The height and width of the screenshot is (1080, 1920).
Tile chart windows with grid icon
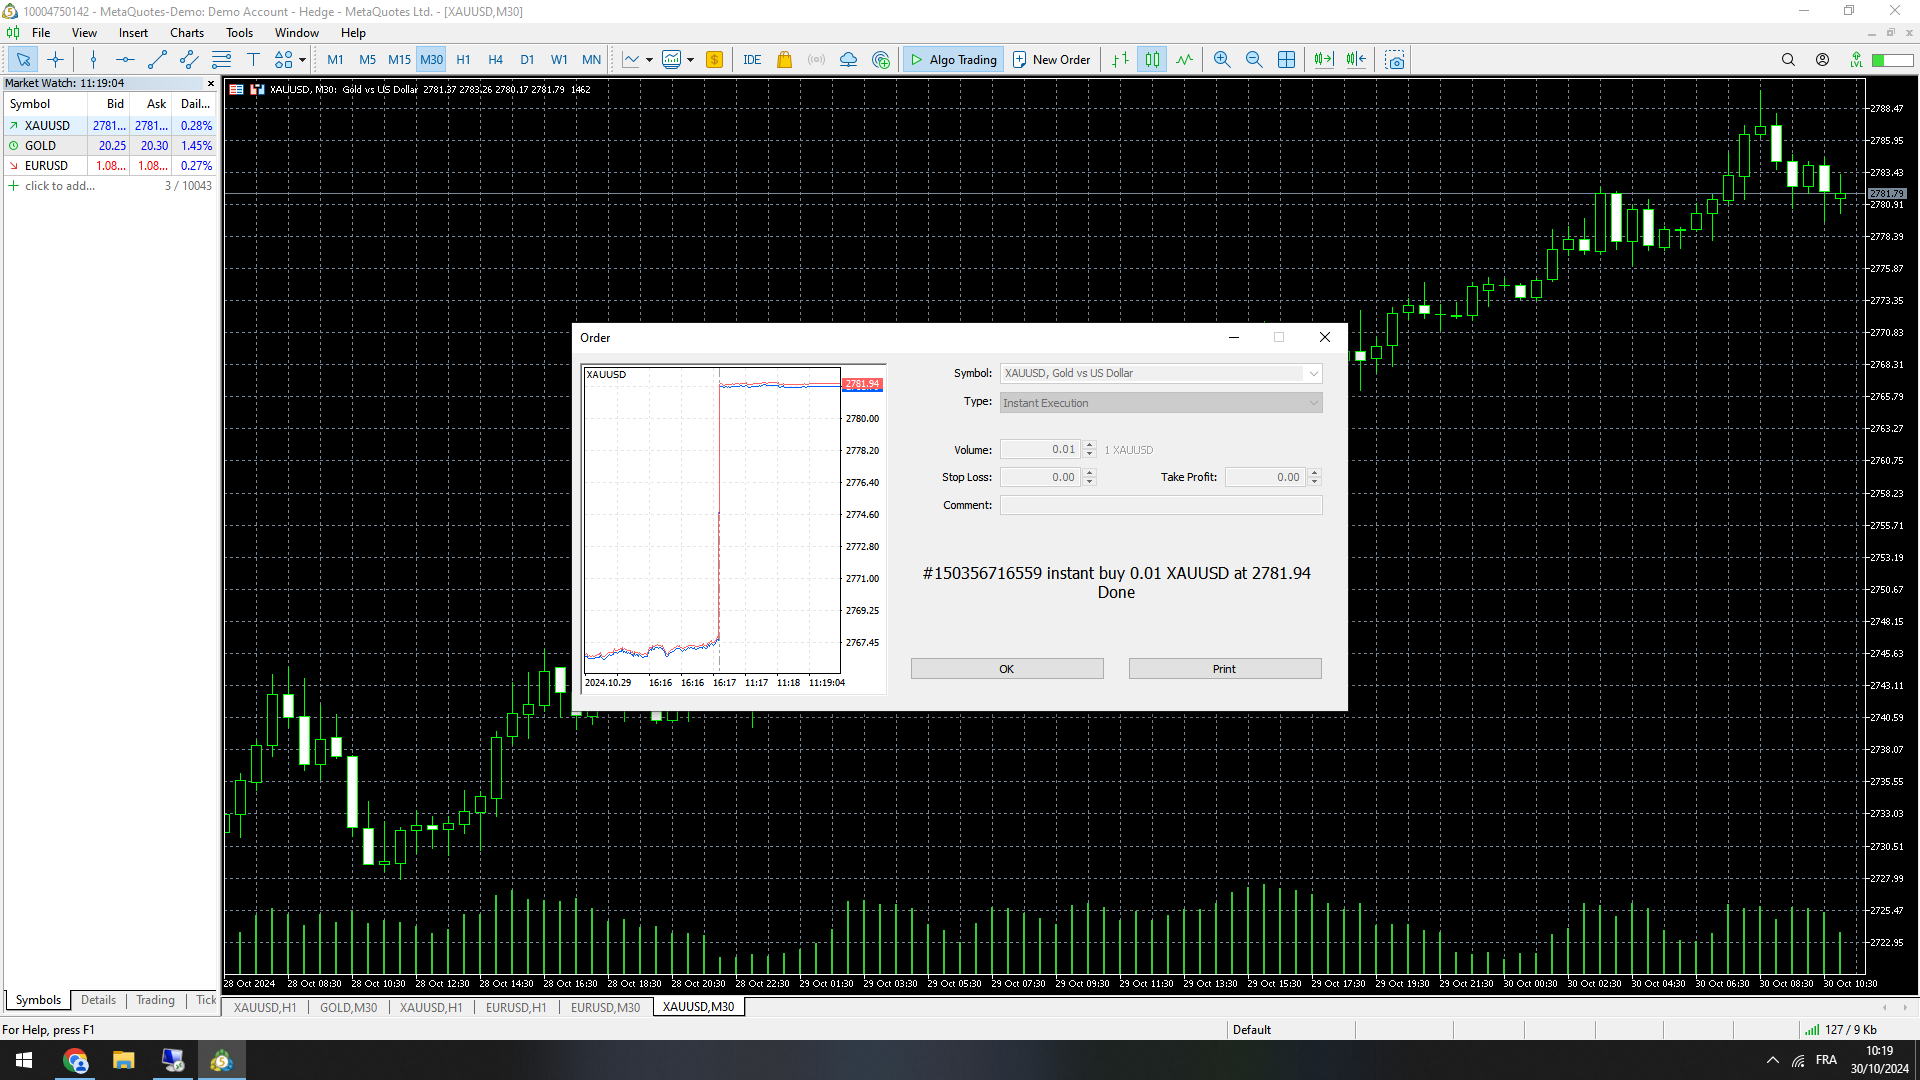1286,60
